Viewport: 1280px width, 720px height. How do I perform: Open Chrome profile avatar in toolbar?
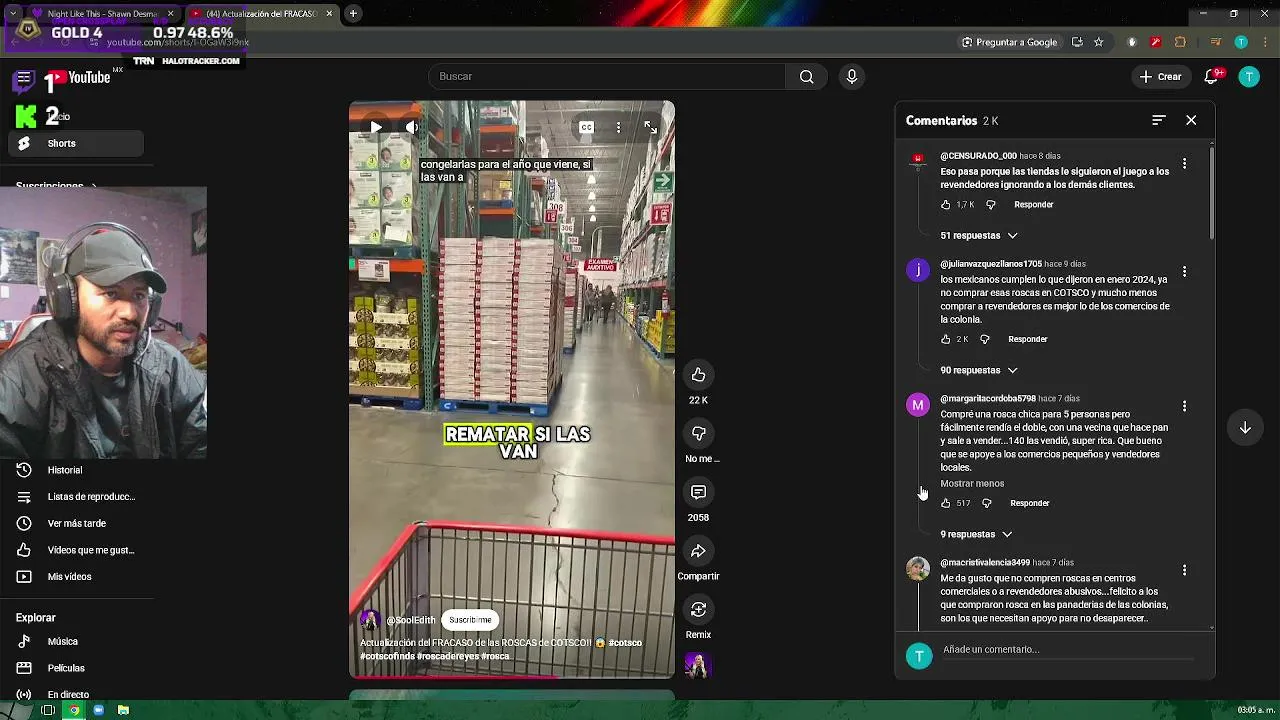click(x=1241, y=42)
